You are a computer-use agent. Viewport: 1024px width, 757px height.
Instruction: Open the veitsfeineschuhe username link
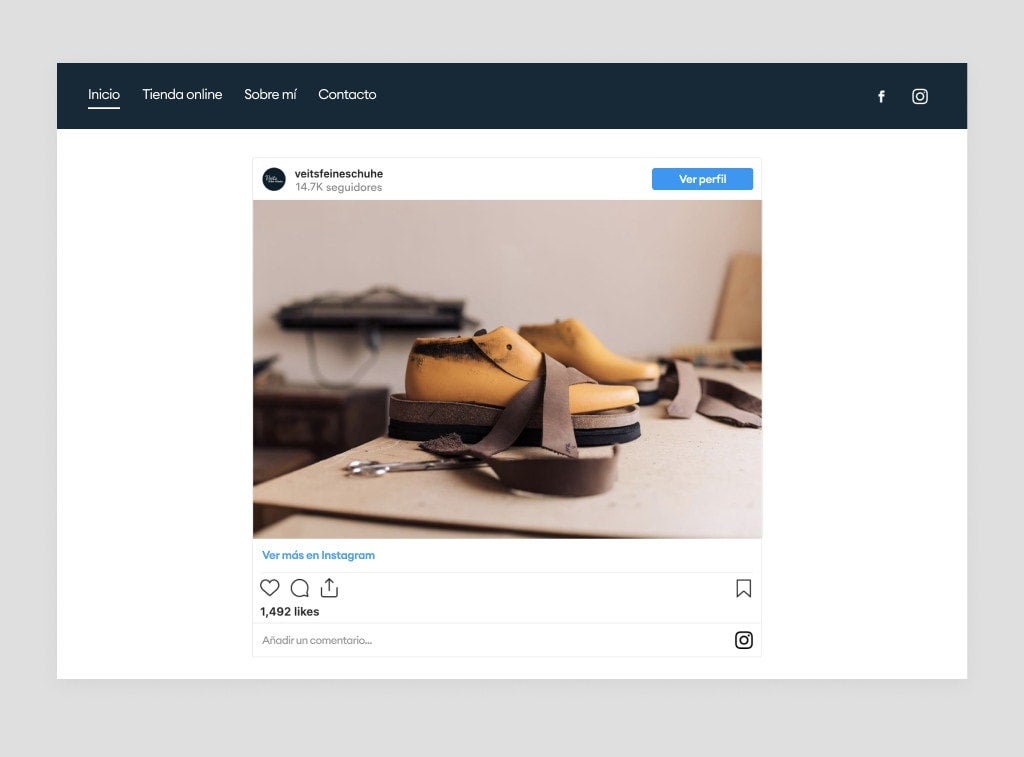[338, 174]
